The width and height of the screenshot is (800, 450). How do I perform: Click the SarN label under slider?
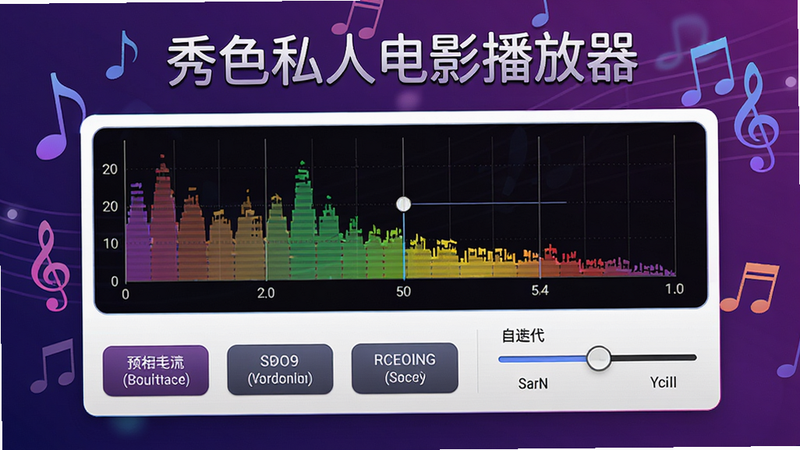[533, 383]
